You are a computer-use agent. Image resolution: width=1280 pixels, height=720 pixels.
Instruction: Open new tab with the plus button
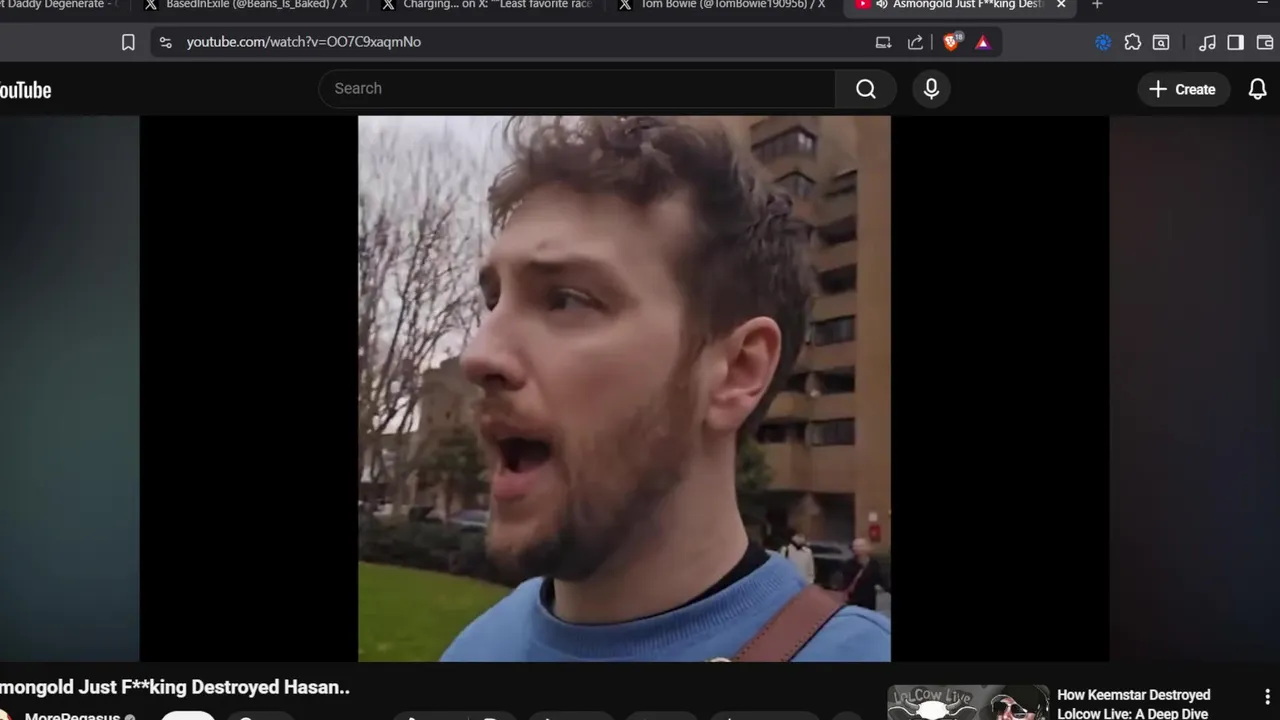click(x=1097, y=5)
